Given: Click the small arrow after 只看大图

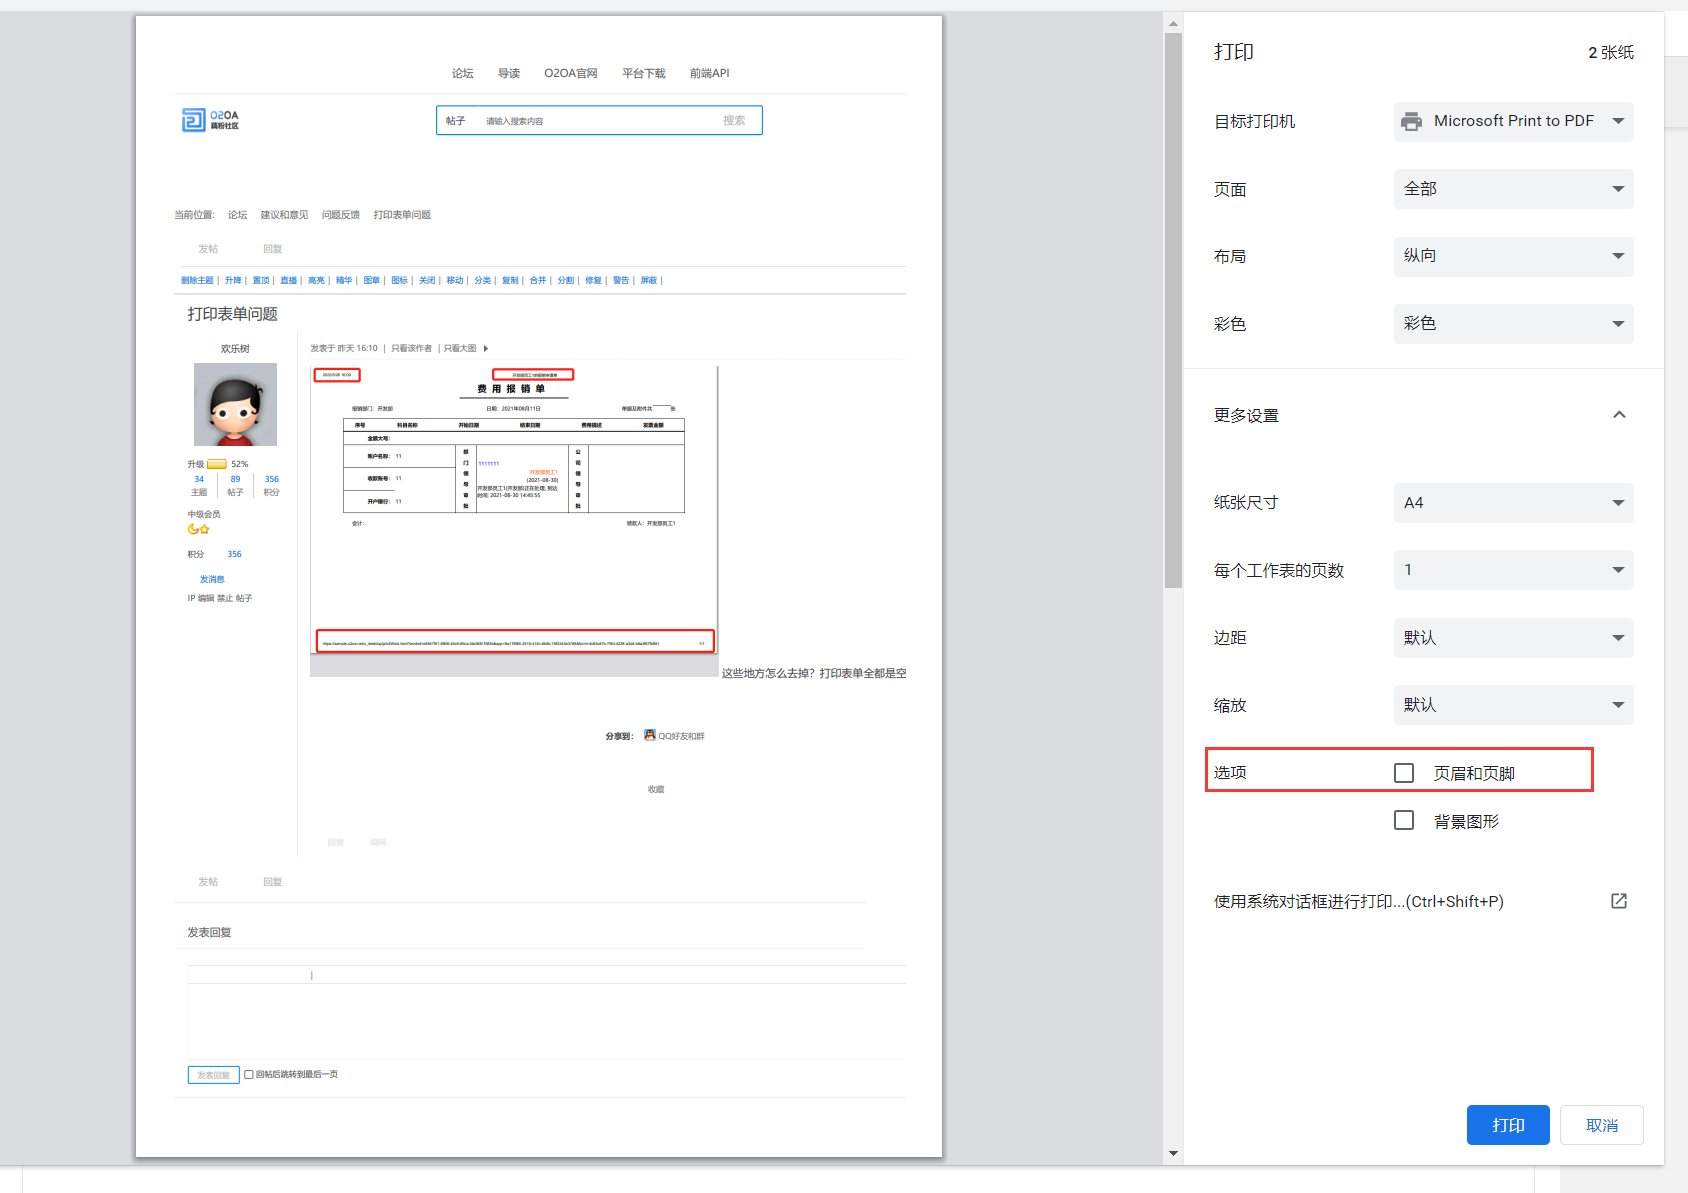Looking at the screenshot, I should tap(486, 348).
